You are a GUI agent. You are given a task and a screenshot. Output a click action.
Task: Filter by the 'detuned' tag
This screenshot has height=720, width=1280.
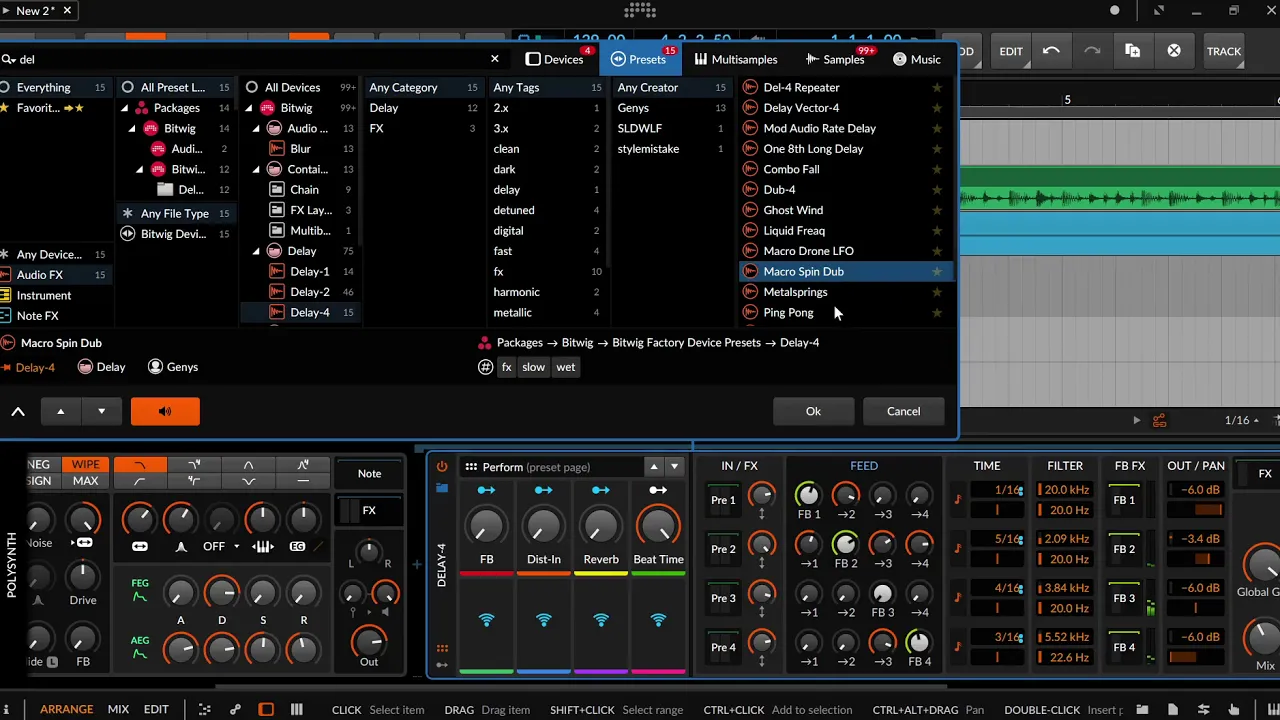pos(546,210)
